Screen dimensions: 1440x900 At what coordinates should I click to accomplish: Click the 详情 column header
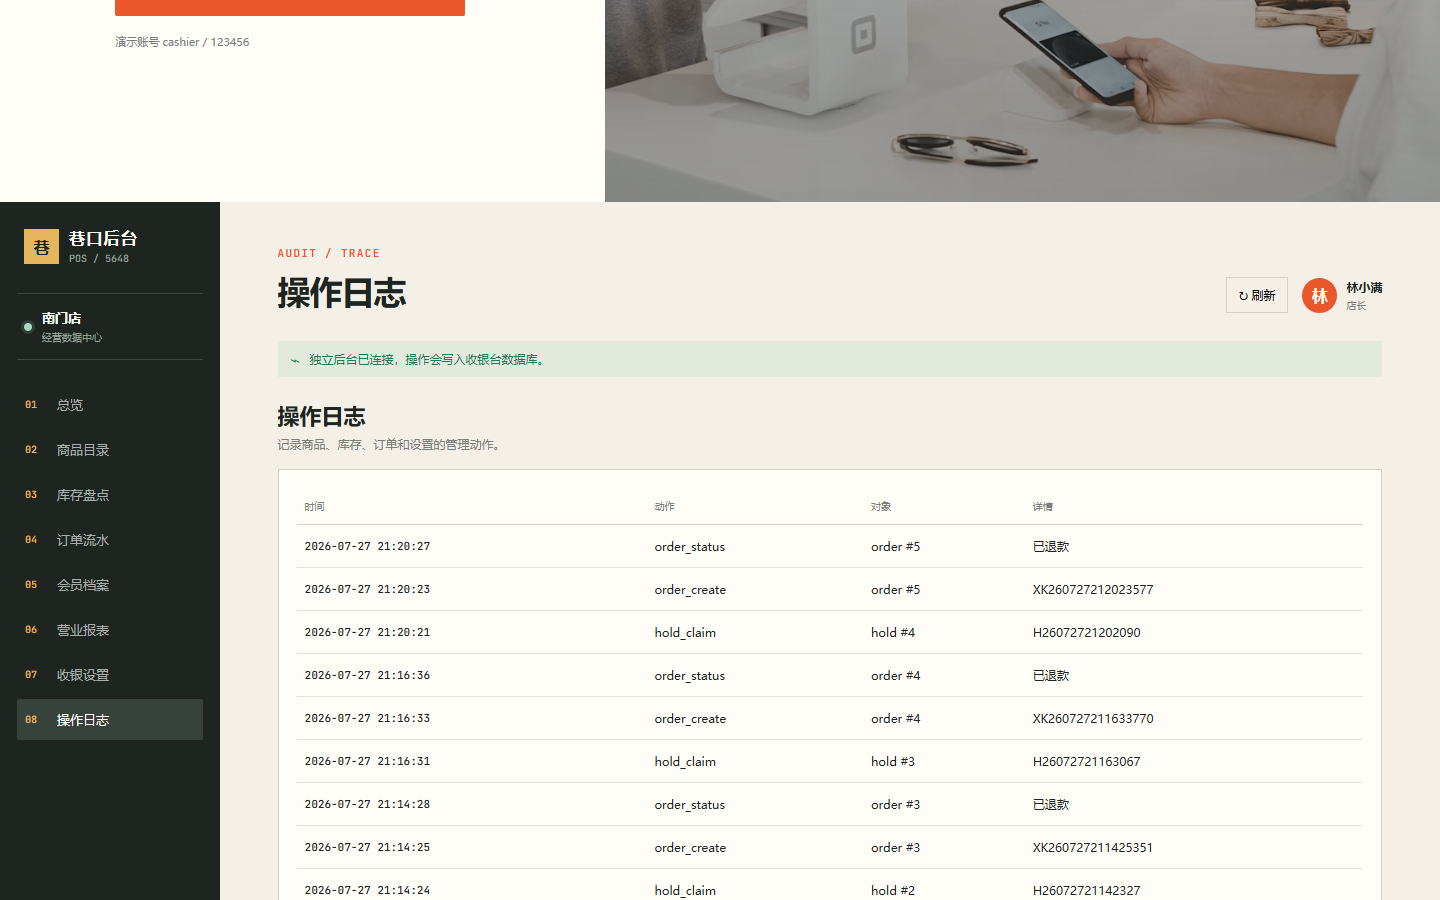(1043, 507)
